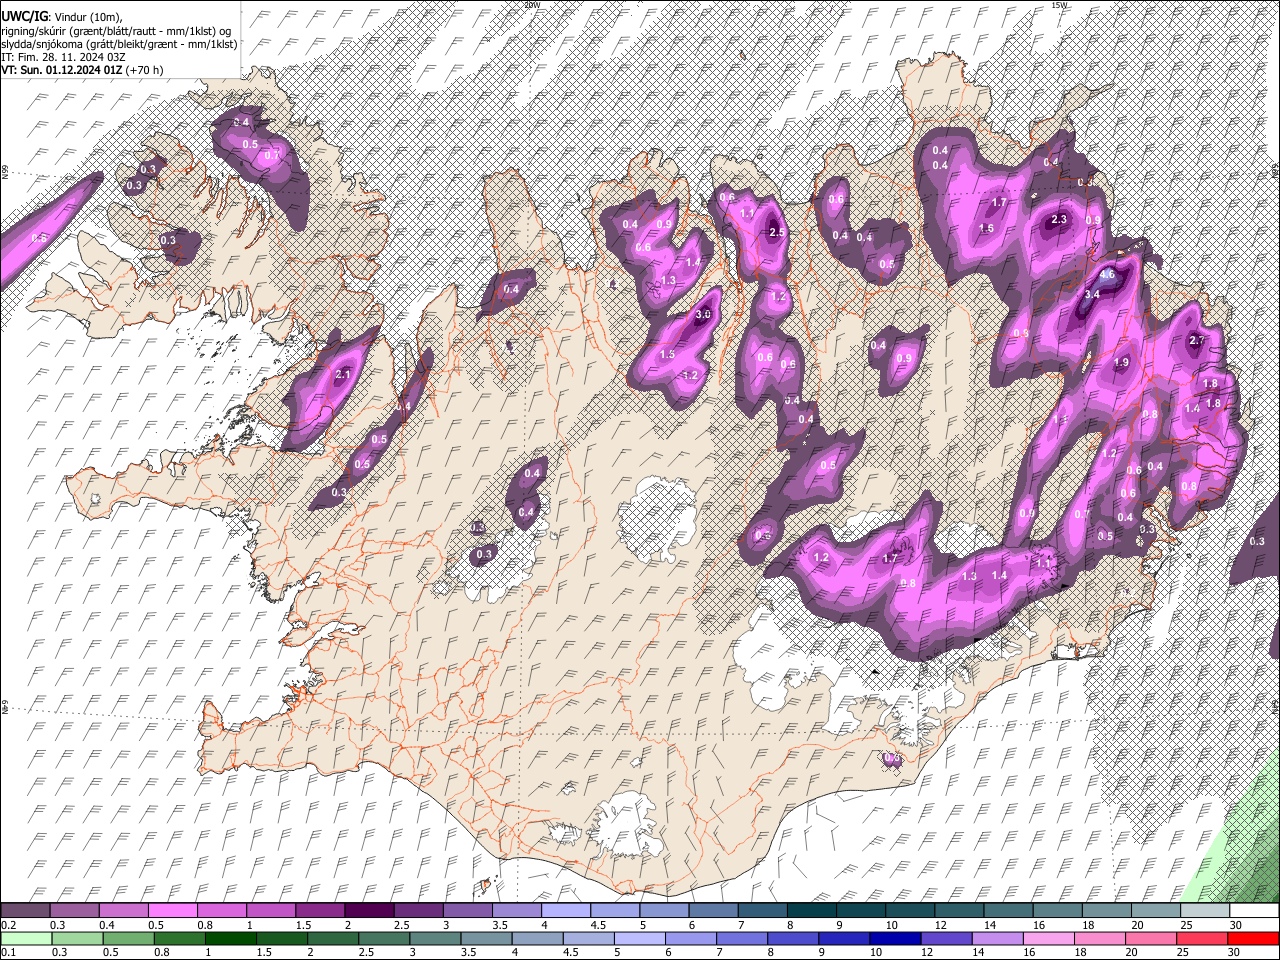Click the light pink 16–18 rain scale swatch
Image resolution: width=1280 pixels, height=960 pixels.
1049,938
